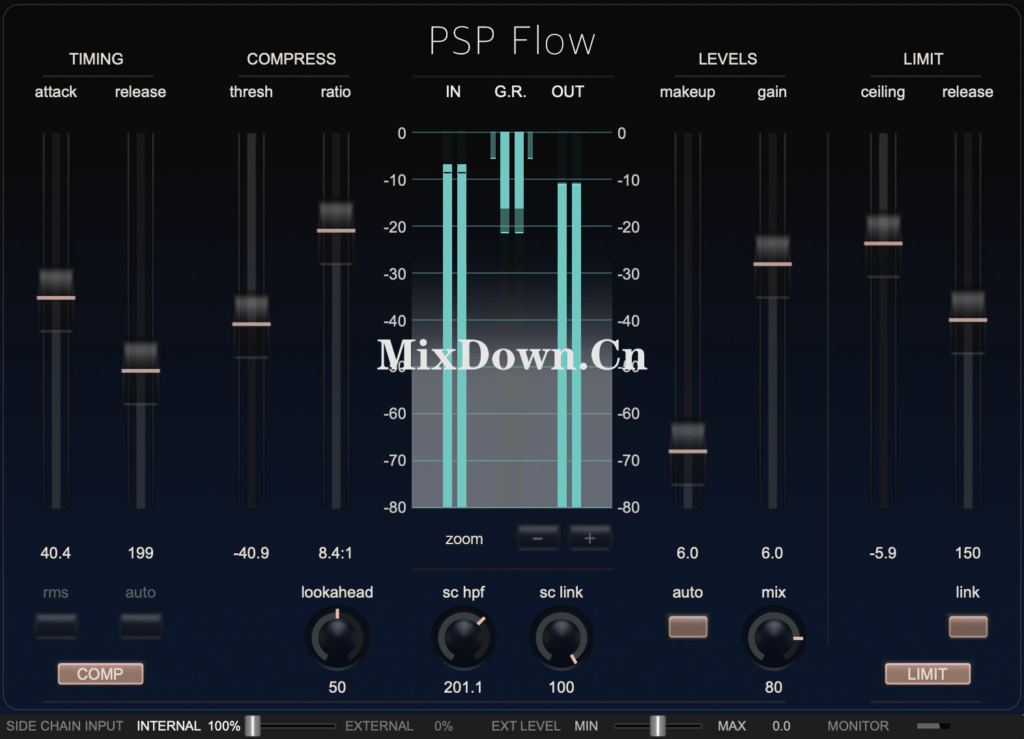Click the LIMIT section header

tap(923, 59)
